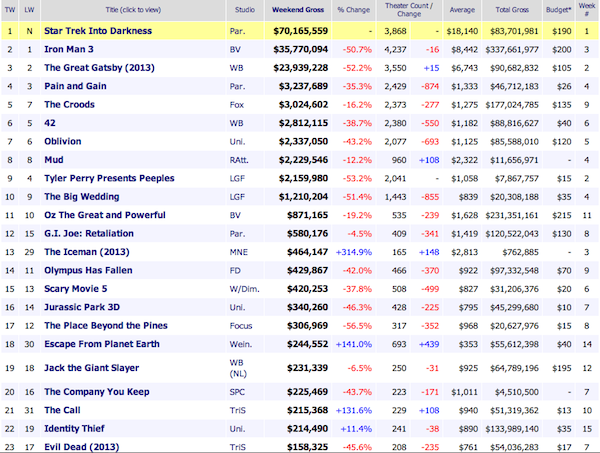Select the $177,024,785 total gross cell

tap(512, 105)
